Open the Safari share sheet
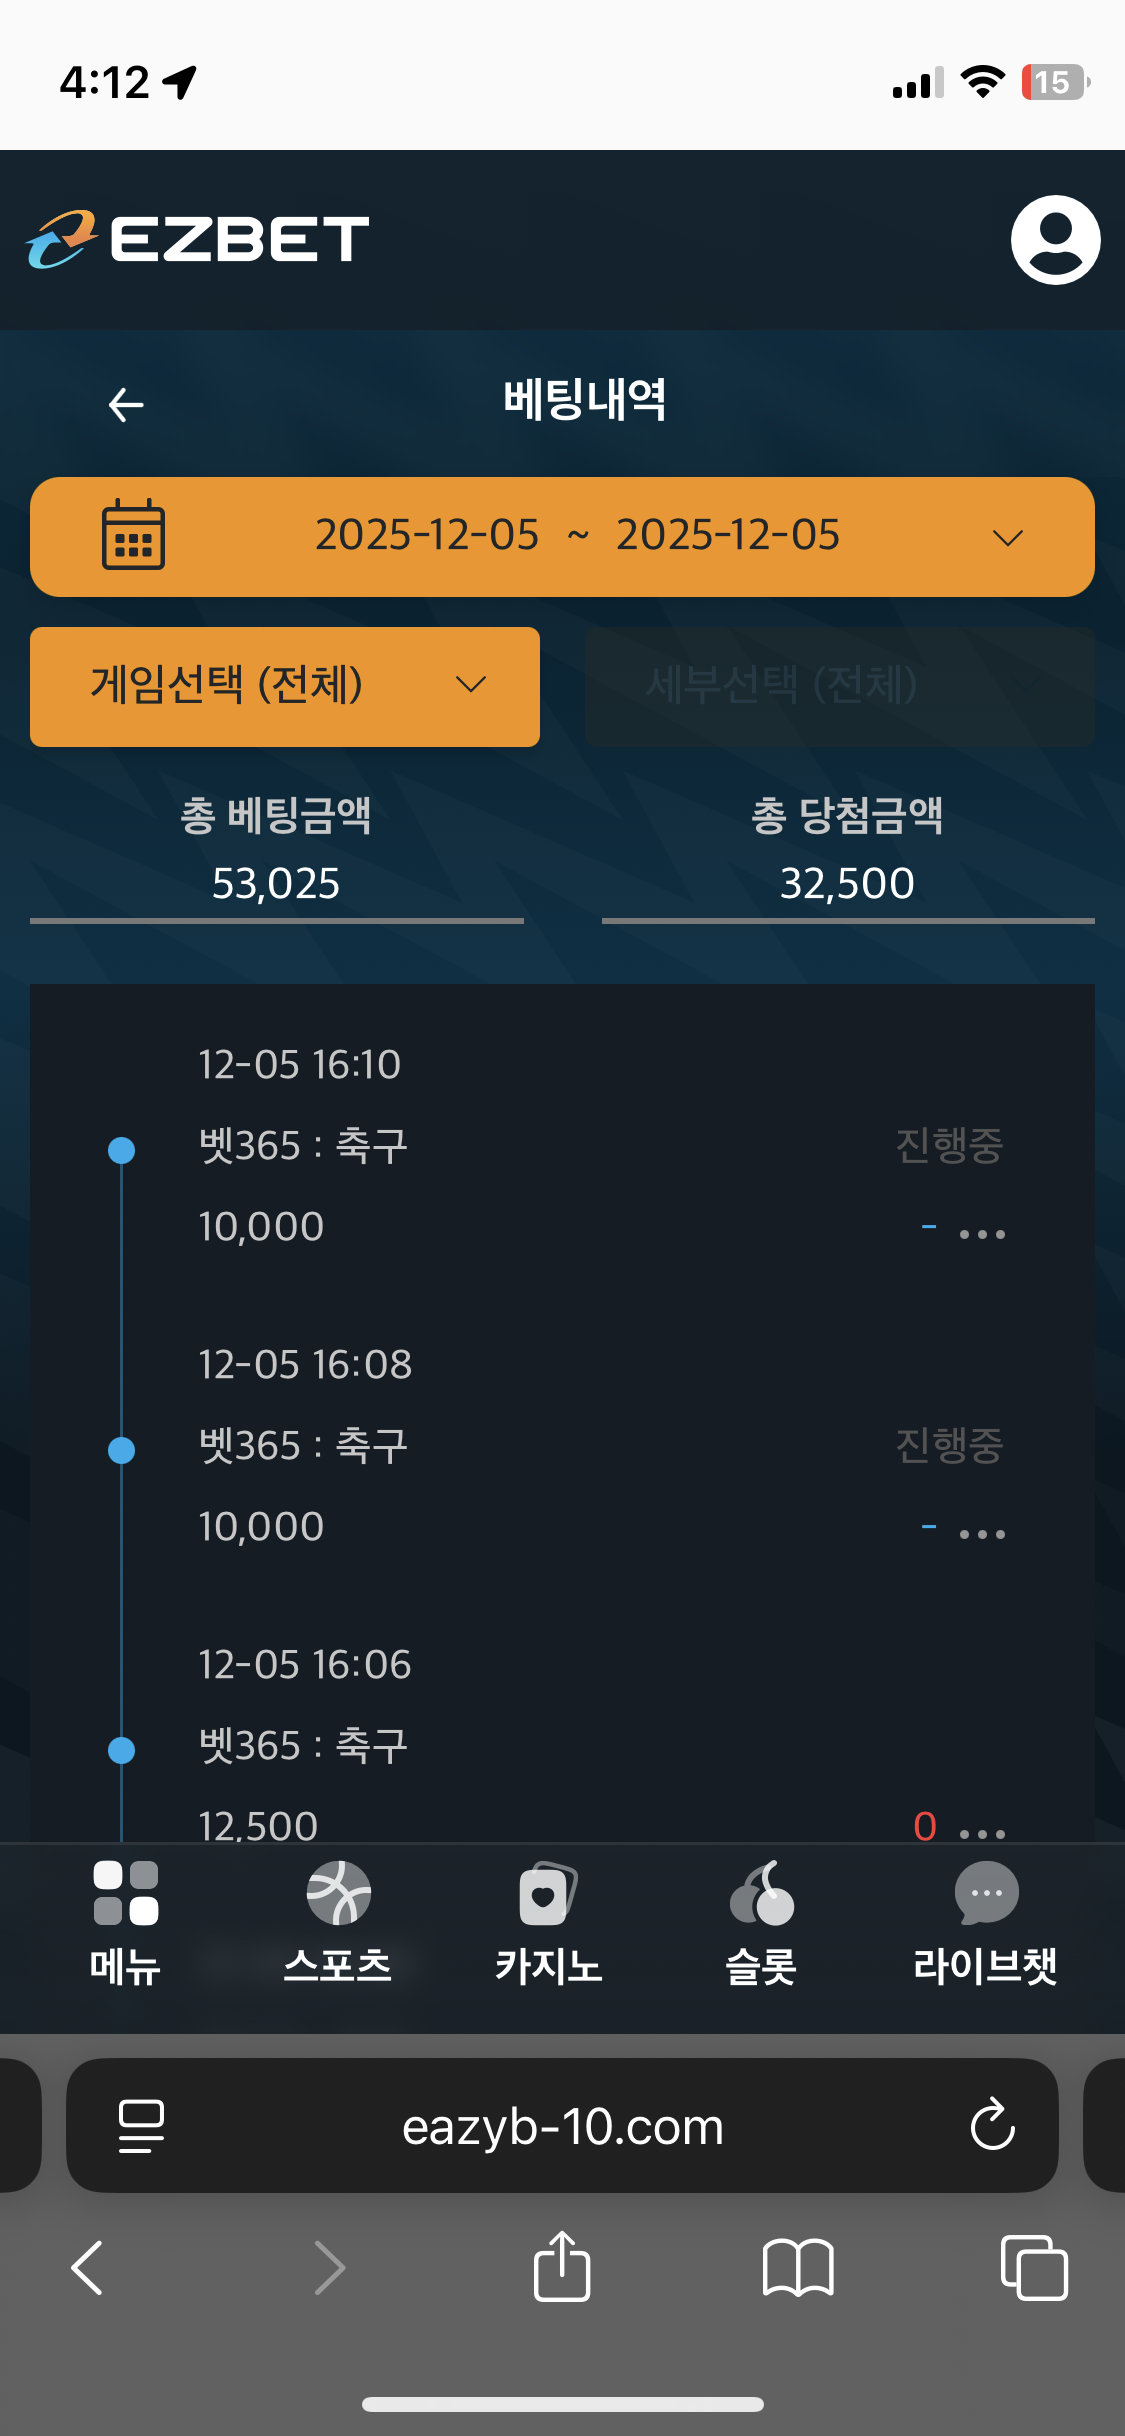 562,2267
